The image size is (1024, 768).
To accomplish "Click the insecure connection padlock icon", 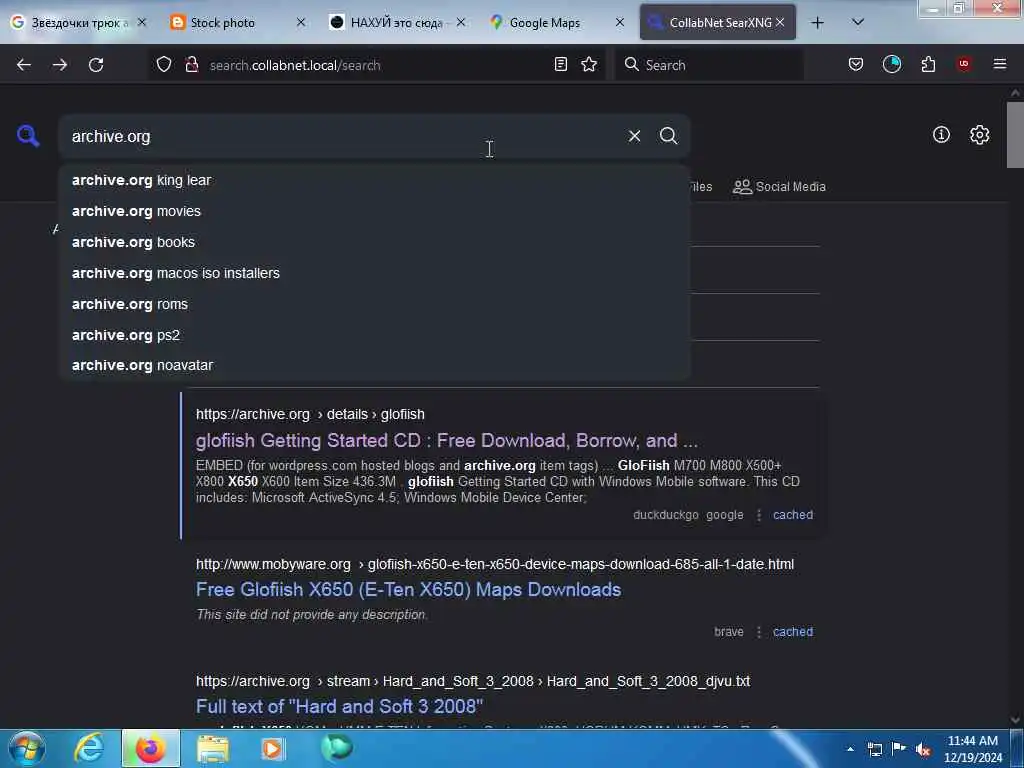I will click(x=191, y=65).
